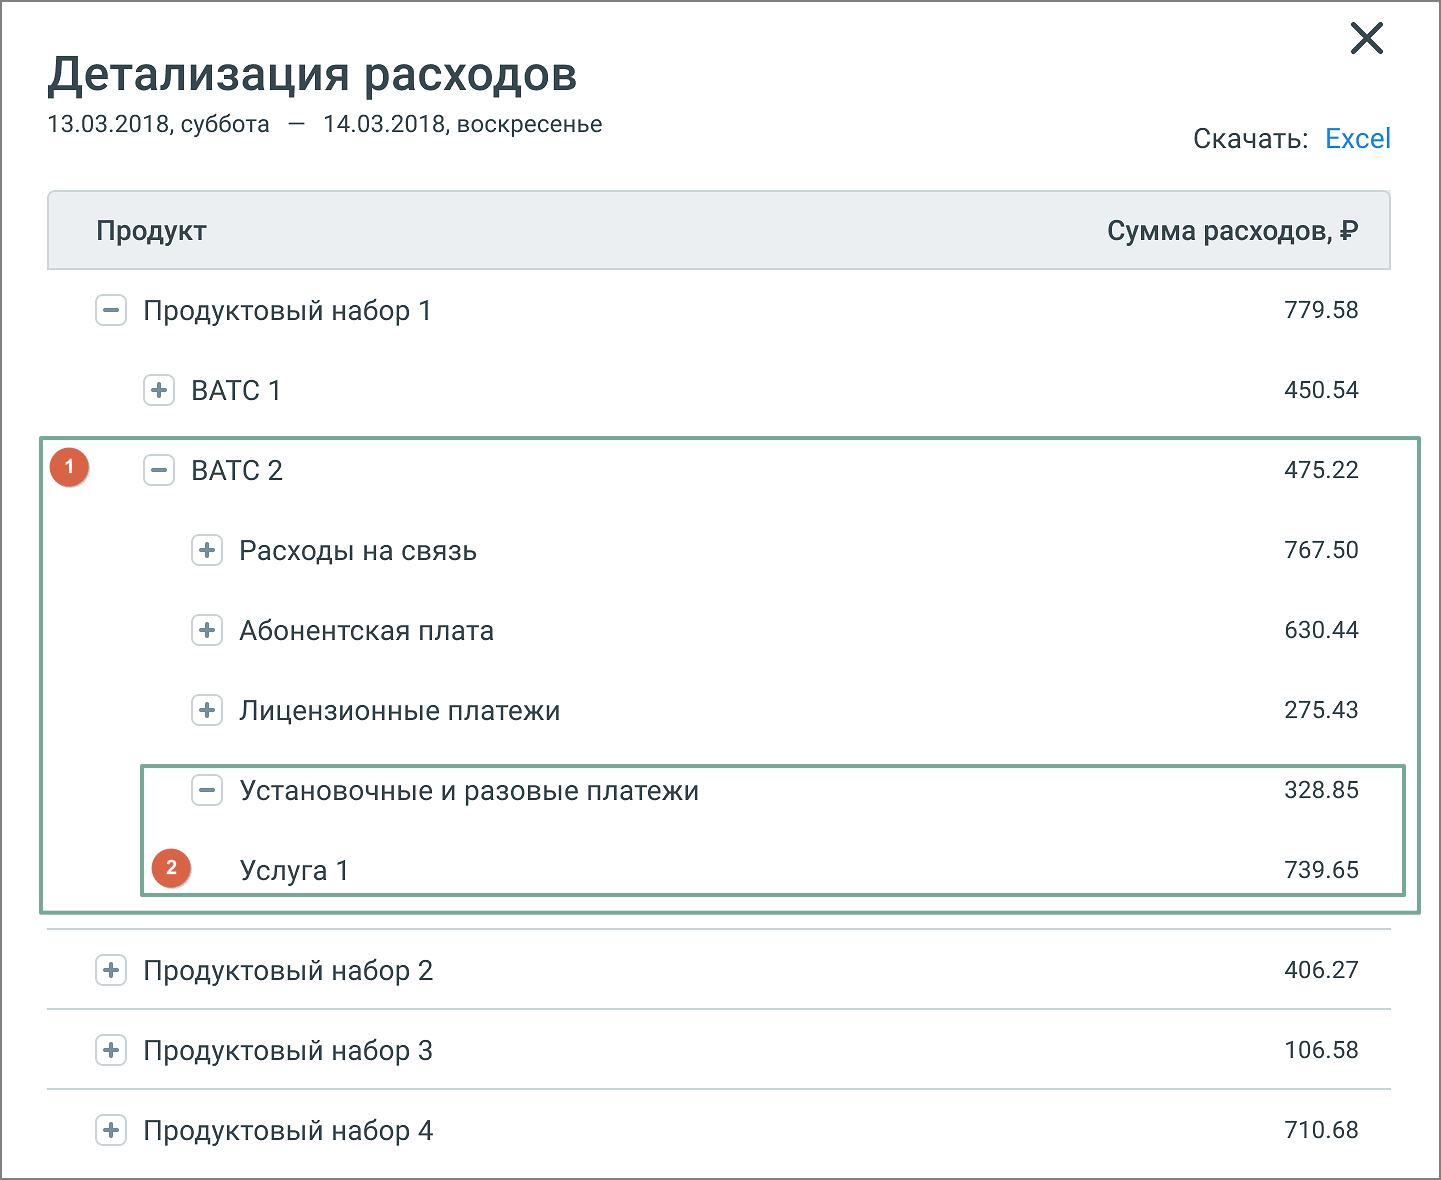1441x1180 pixels.
Task: Click amount 475.22 for ВАТС 2
Action: click(x=1321, y=470)
